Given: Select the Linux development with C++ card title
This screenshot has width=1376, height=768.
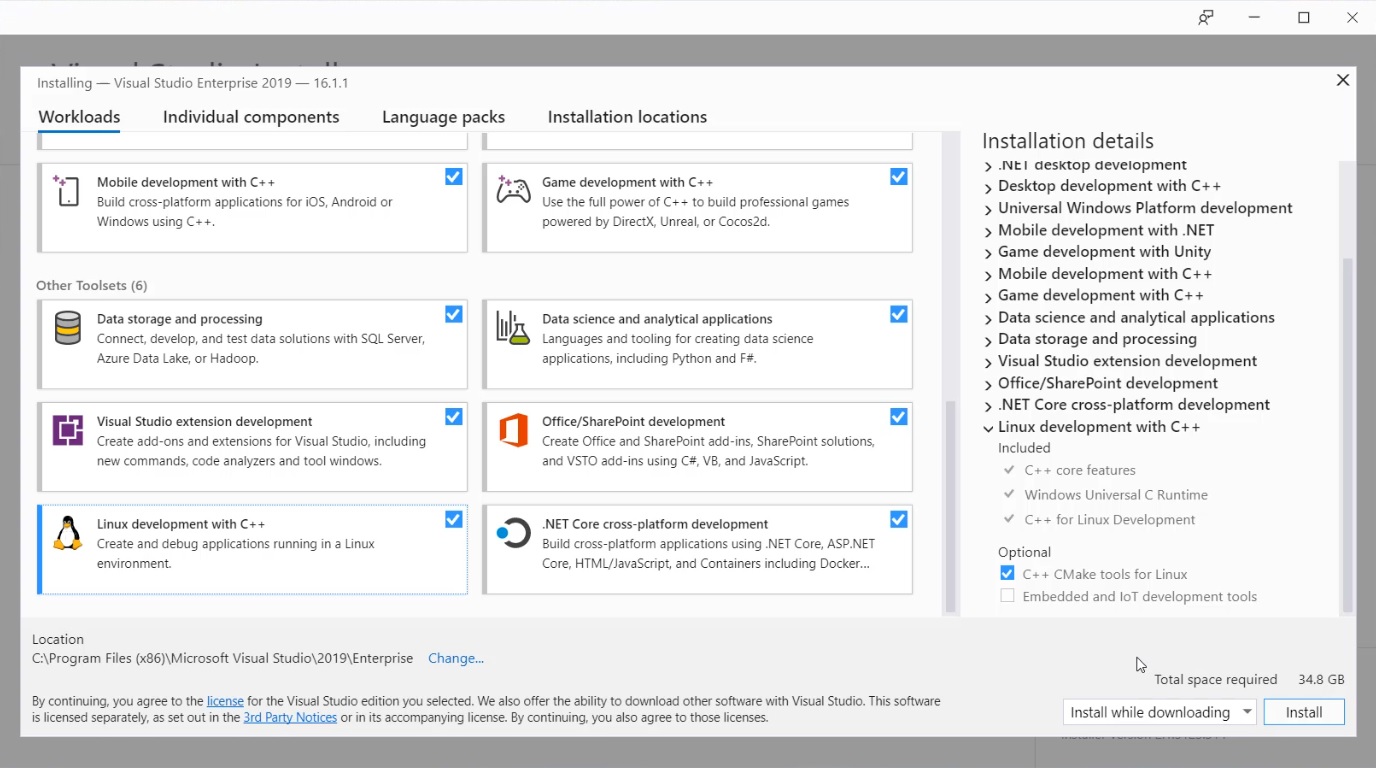Looking at the screenshot, I should (181, 524).
